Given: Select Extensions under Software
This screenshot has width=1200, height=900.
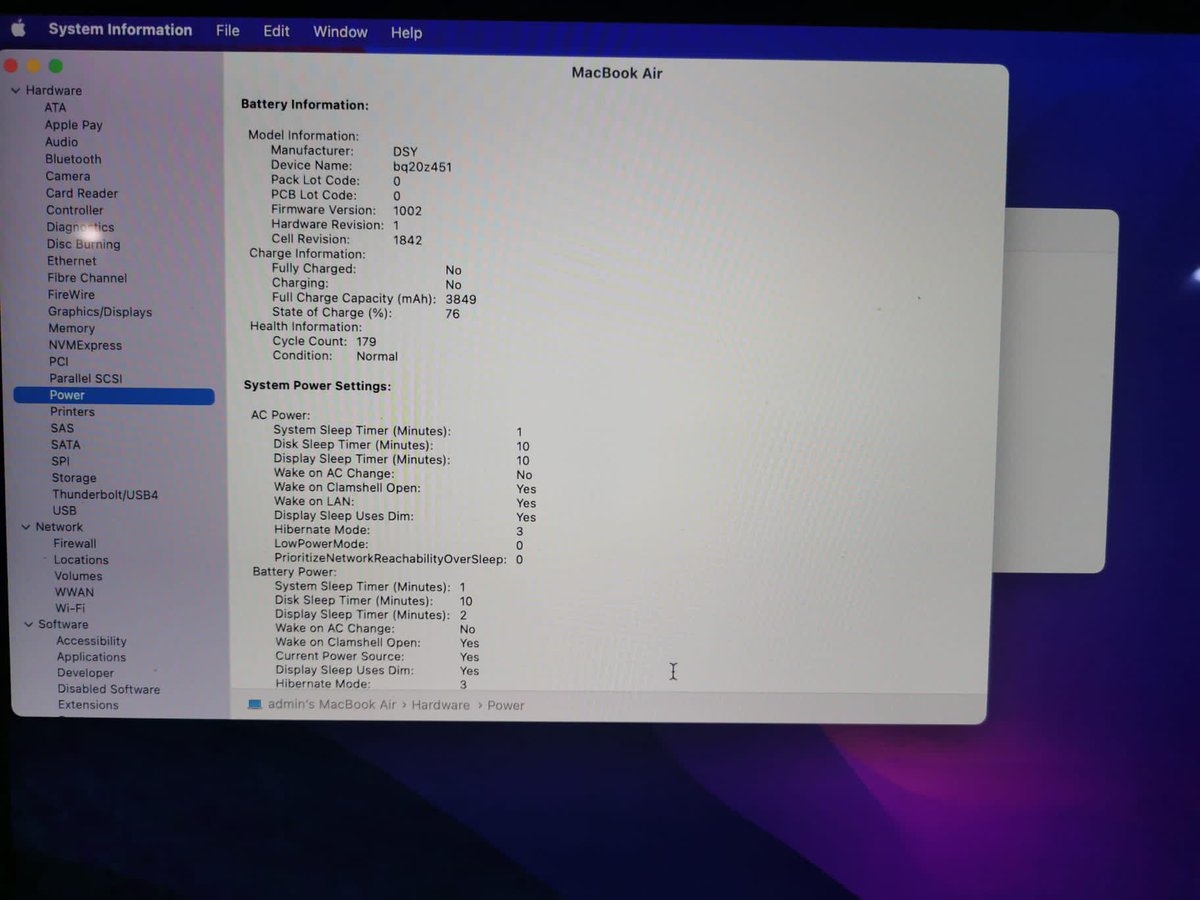Looking at the screenshot, I should (x=88, y=705).
